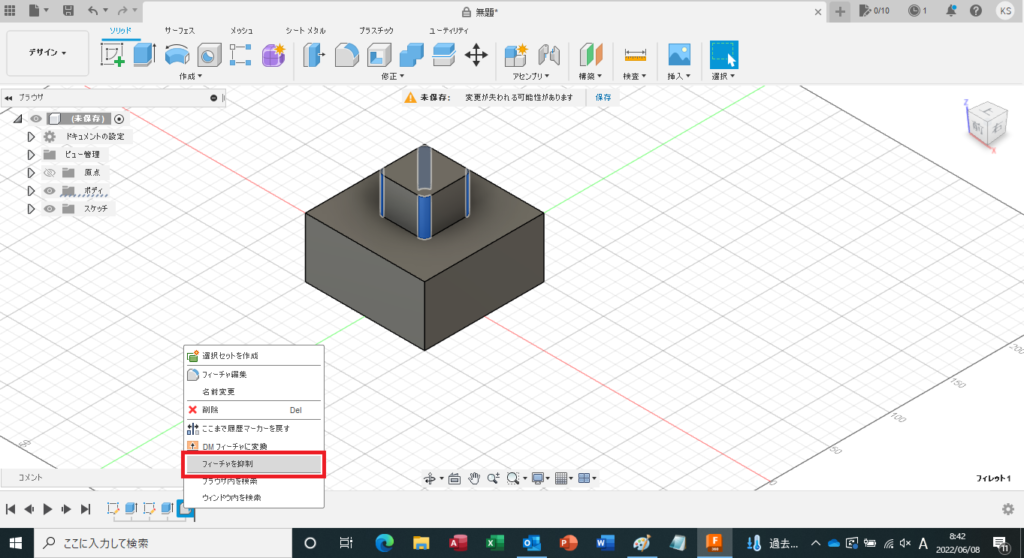The height and width of the screenshot is (558, 1024).
Task: Select the Fillet tool in the toolbar
Action: pos(347,55)
